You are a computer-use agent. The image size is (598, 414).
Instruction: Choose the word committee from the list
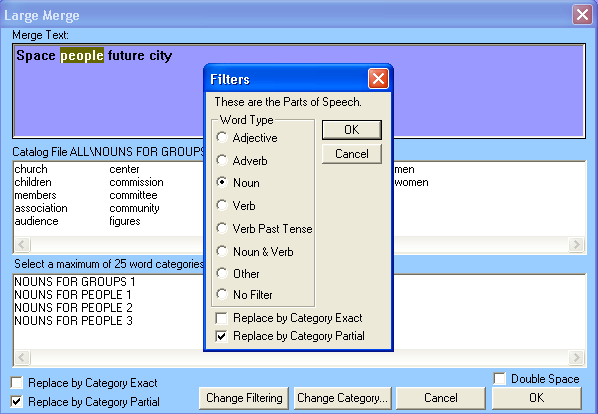click(133, 195)
